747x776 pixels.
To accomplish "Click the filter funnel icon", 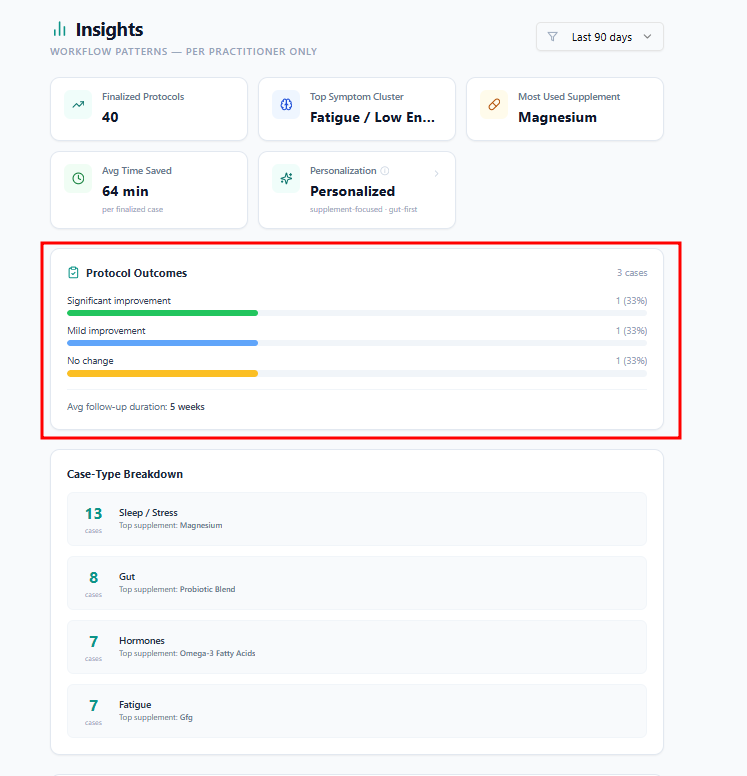I will pos(552,37).
